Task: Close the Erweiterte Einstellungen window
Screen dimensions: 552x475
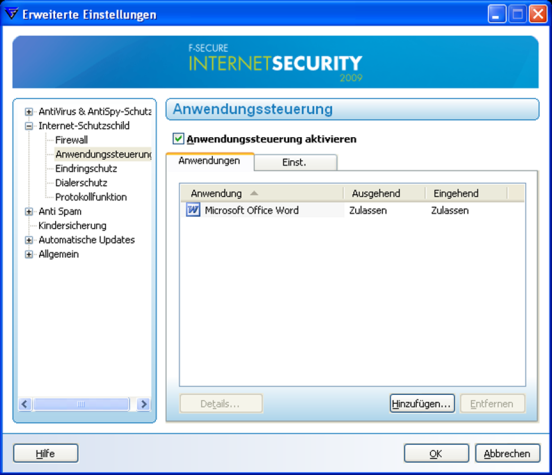Action: point(538,14)
